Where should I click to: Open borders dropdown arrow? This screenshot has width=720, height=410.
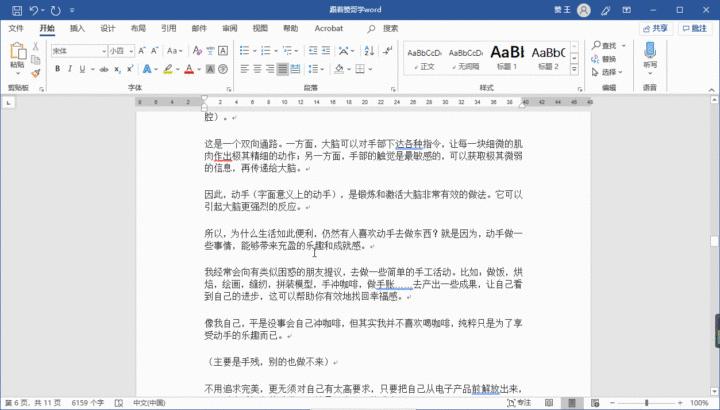(370, 69)
